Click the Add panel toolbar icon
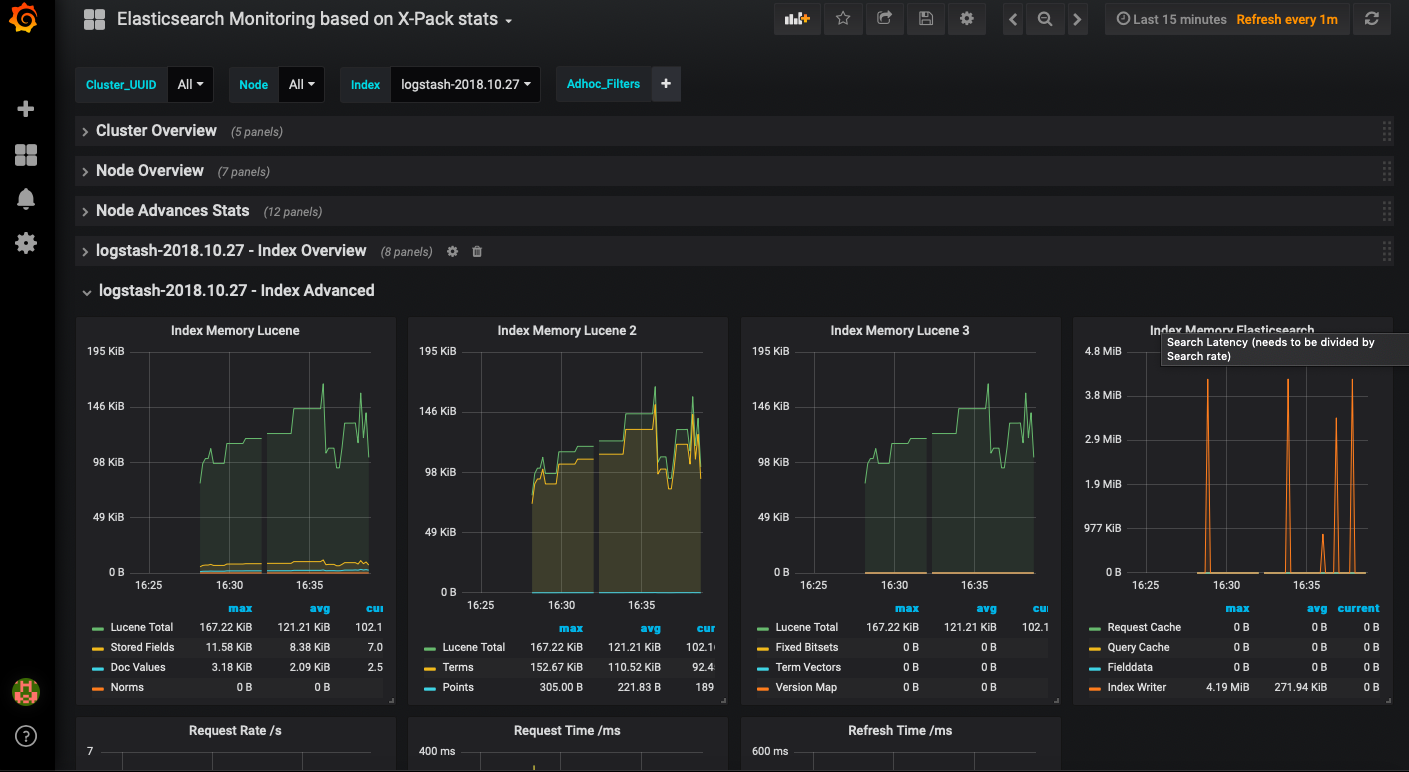The width and height of the screenshot is (1409, 772). [797, 19]
